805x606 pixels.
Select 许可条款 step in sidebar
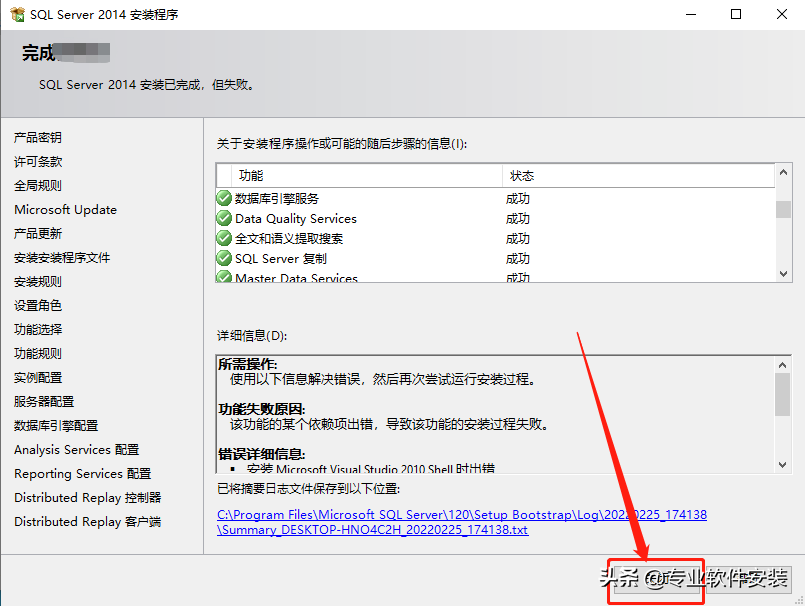(x=38, y=162)
